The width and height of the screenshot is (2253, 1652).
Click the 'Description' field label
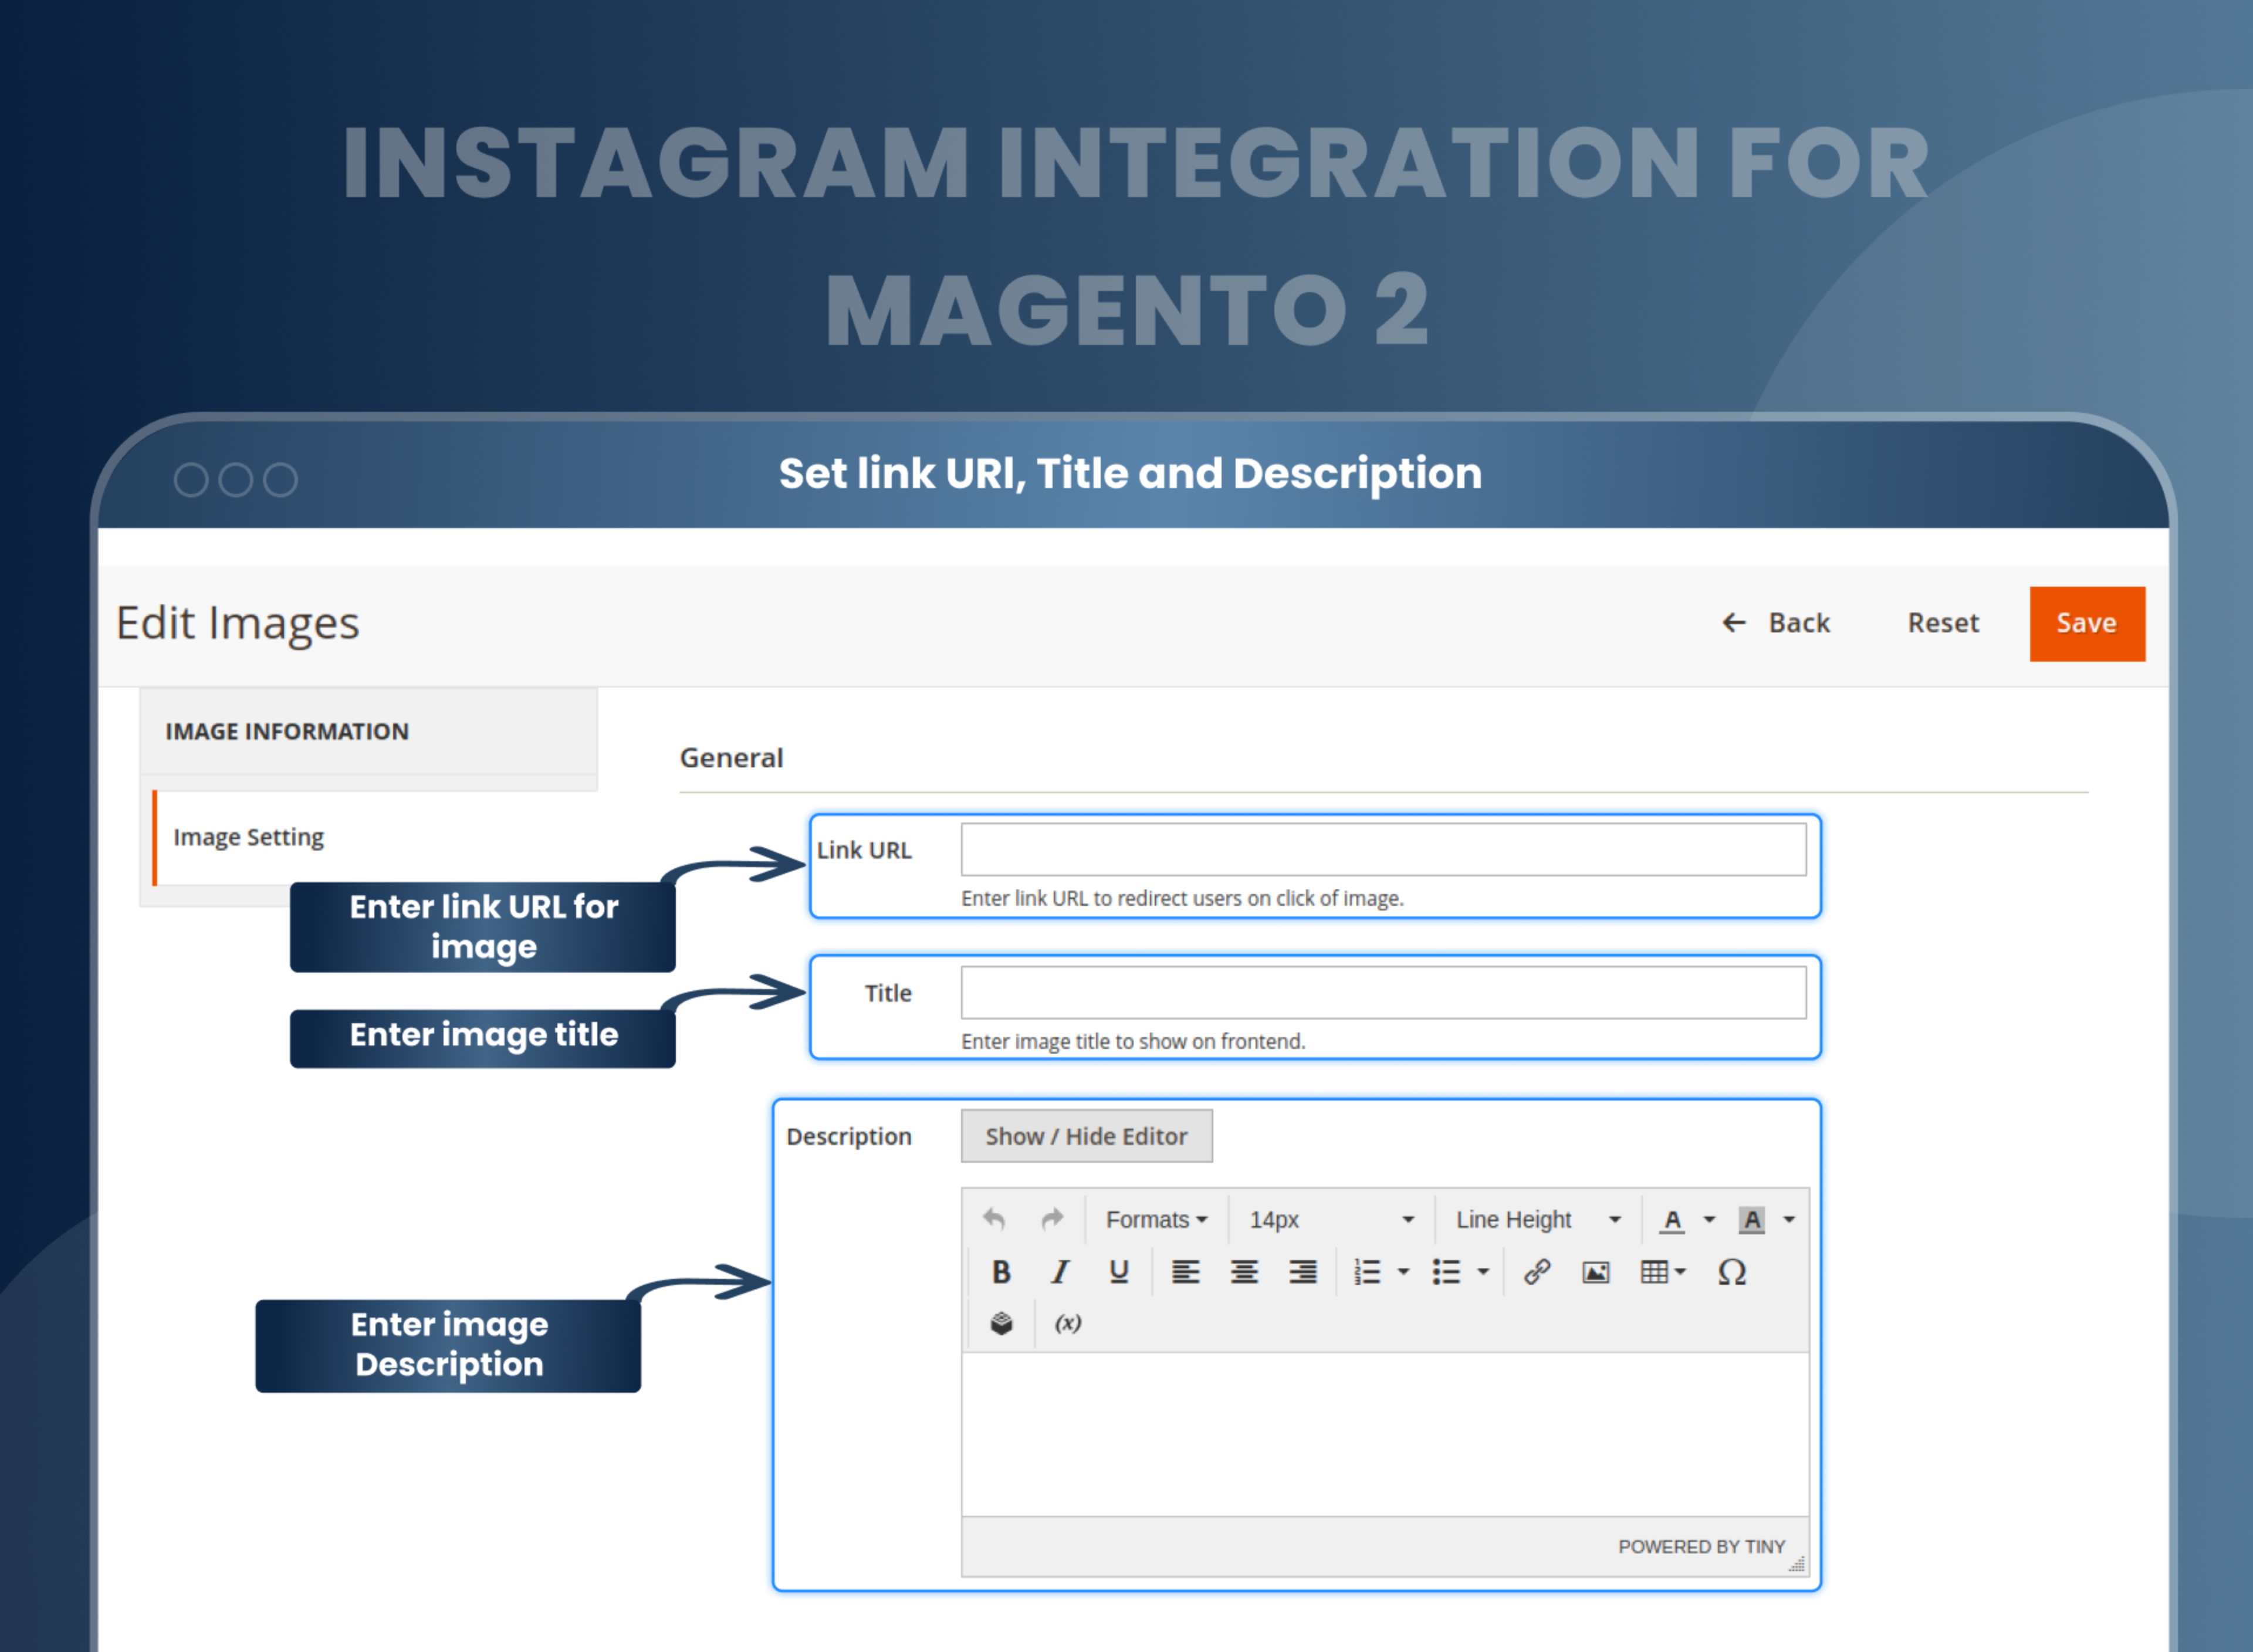[849, 1137]
